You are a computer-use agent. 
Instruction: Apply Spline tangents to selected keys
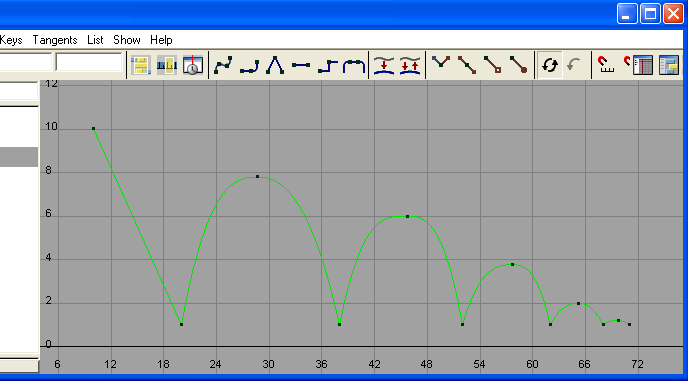coord(223,65)
